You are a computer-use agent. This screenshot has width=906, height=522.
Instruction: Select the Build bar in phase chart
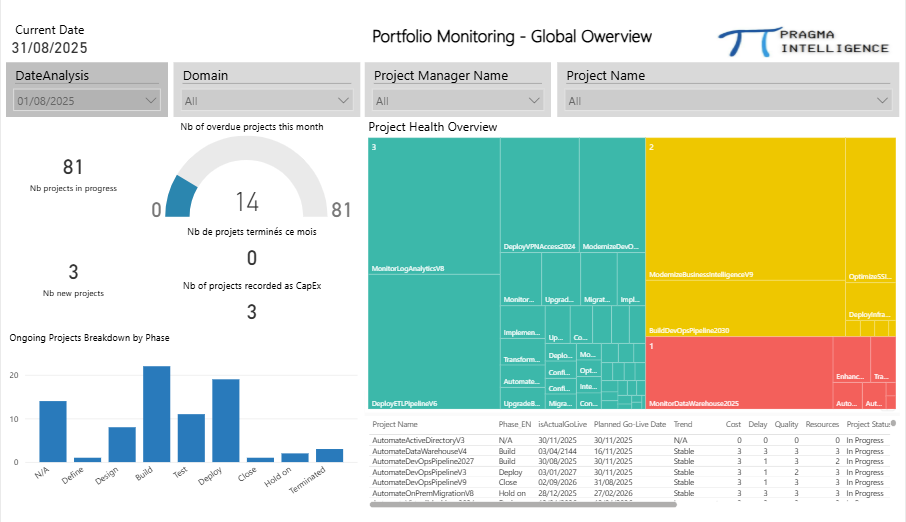(x=156, y=414)
